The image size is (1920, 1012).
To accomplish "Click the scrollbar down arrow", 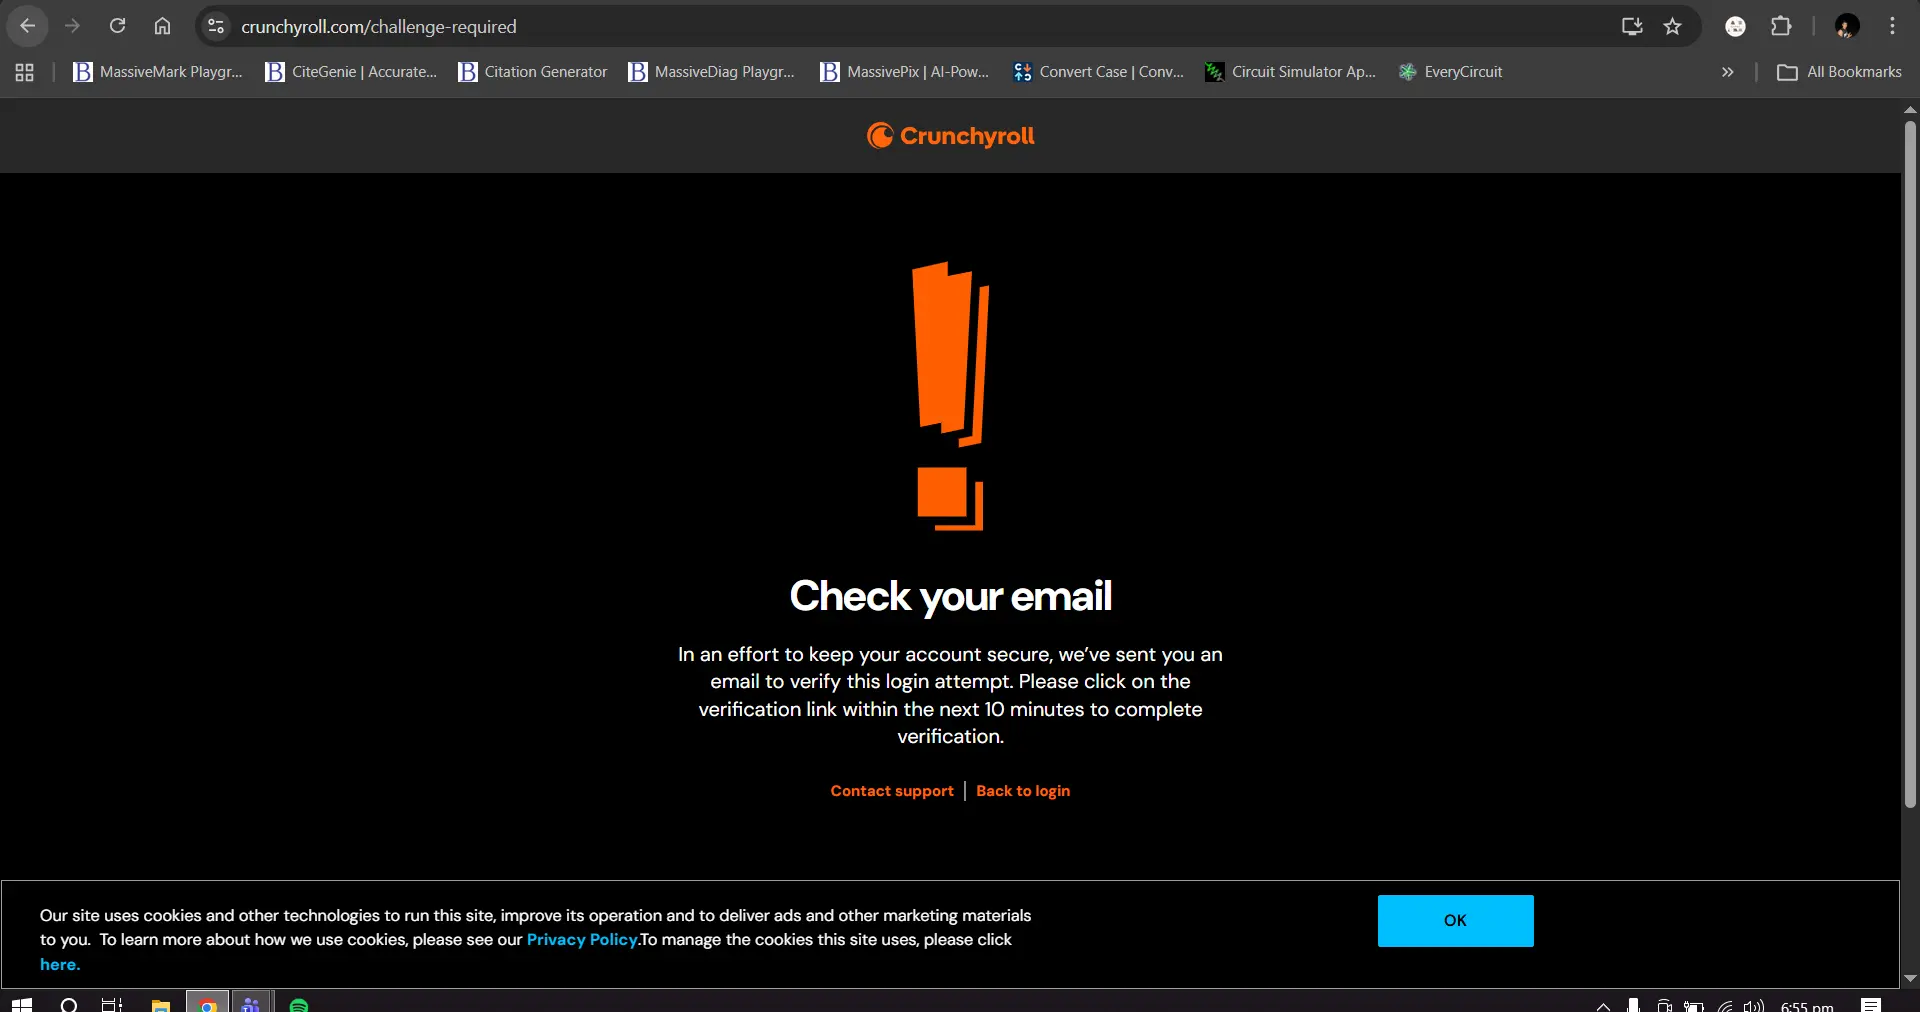I will pyautogui.click(x=1910, y=978).
